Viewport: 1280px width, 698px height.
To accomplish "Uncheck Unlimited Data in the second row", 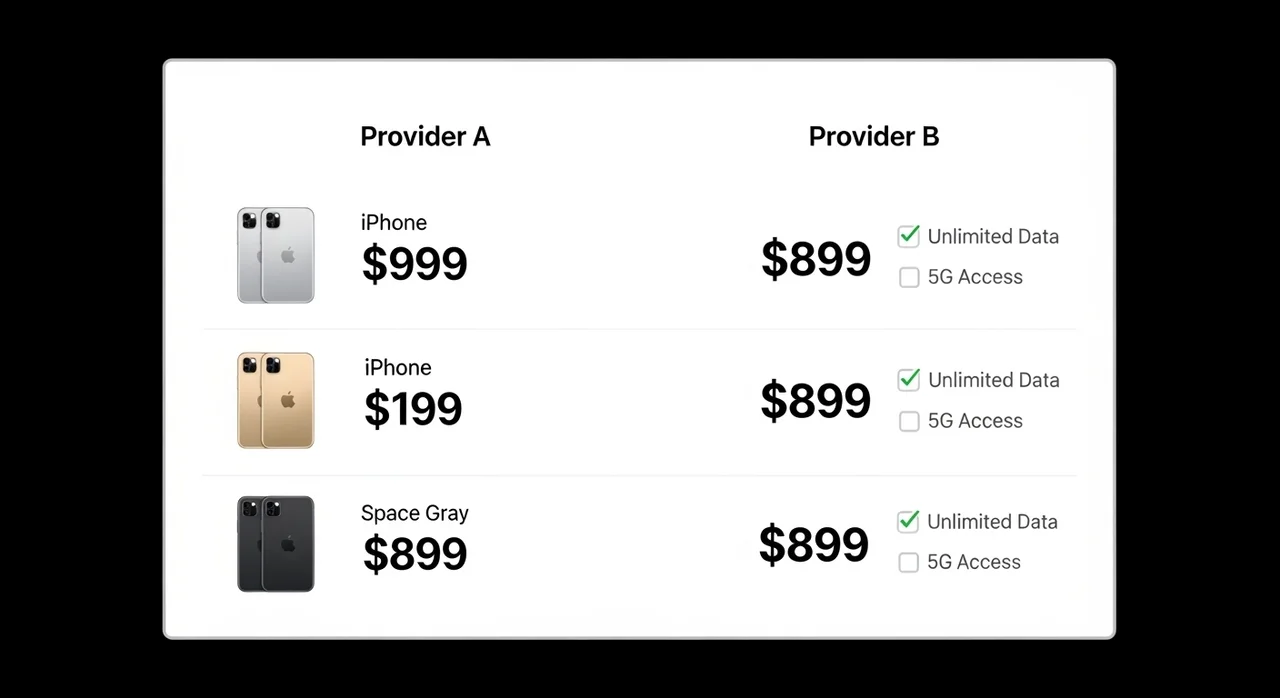I will 909,380.
